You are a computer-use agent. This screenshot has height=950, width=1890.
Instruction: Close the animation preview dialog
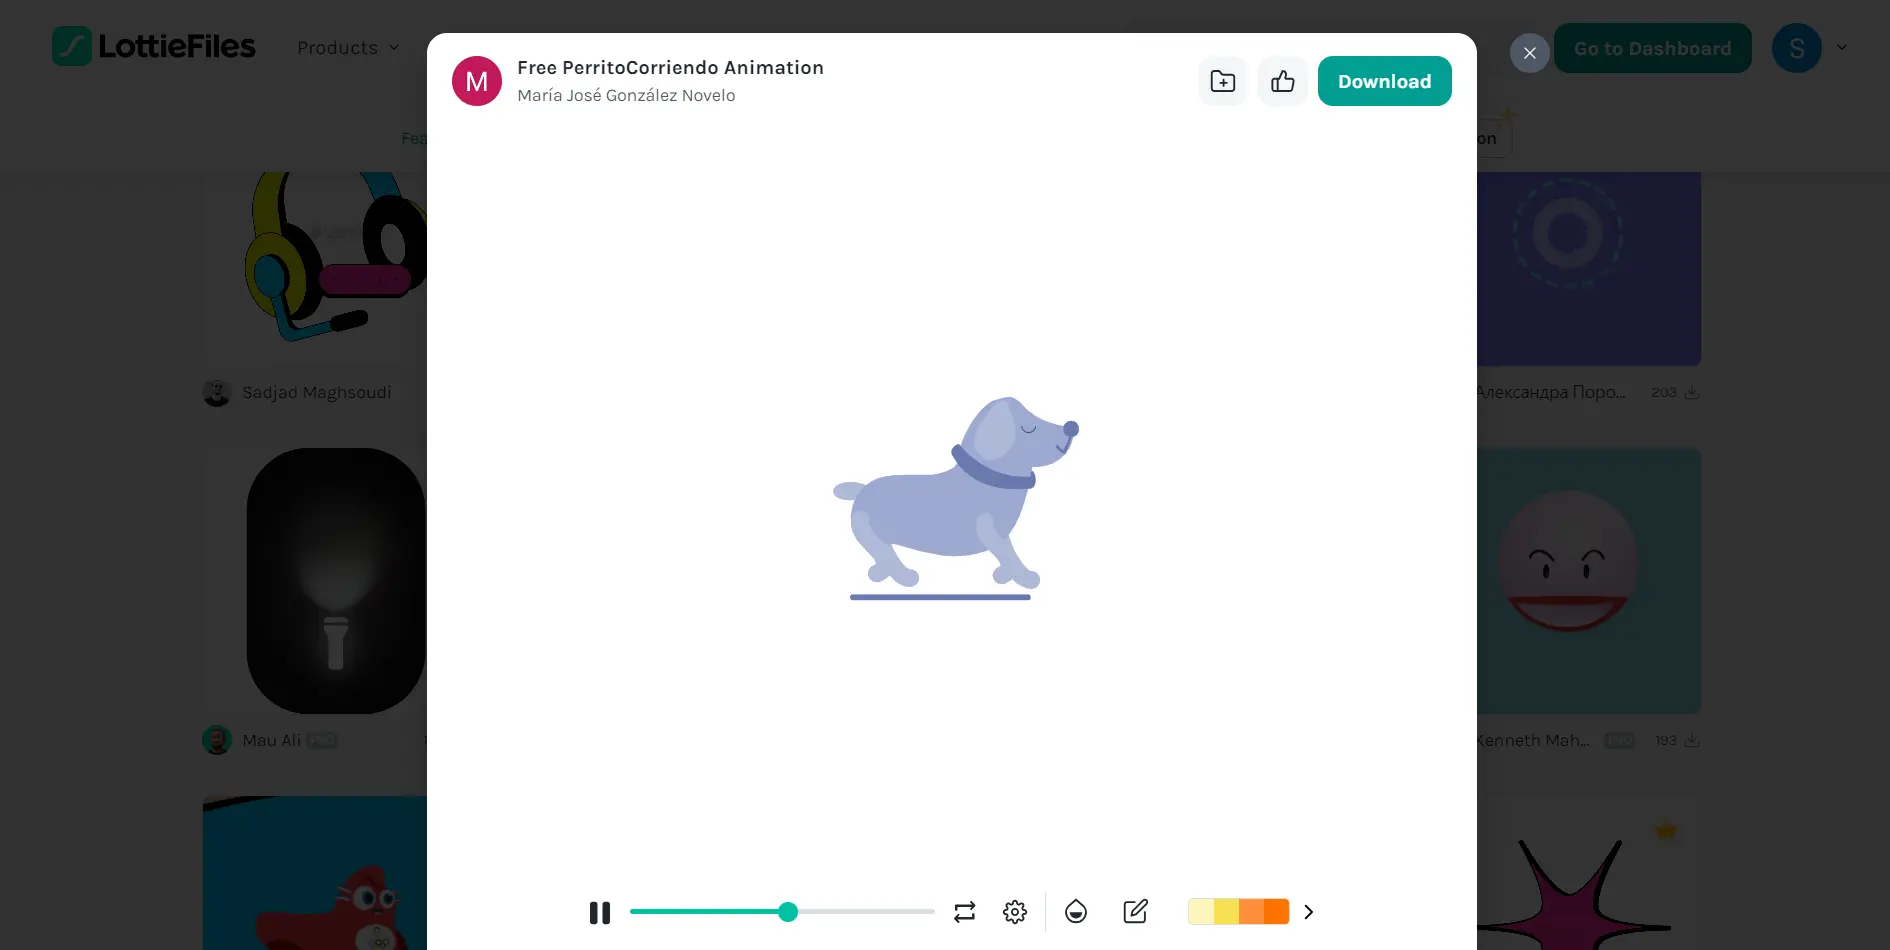[1530, 53]
